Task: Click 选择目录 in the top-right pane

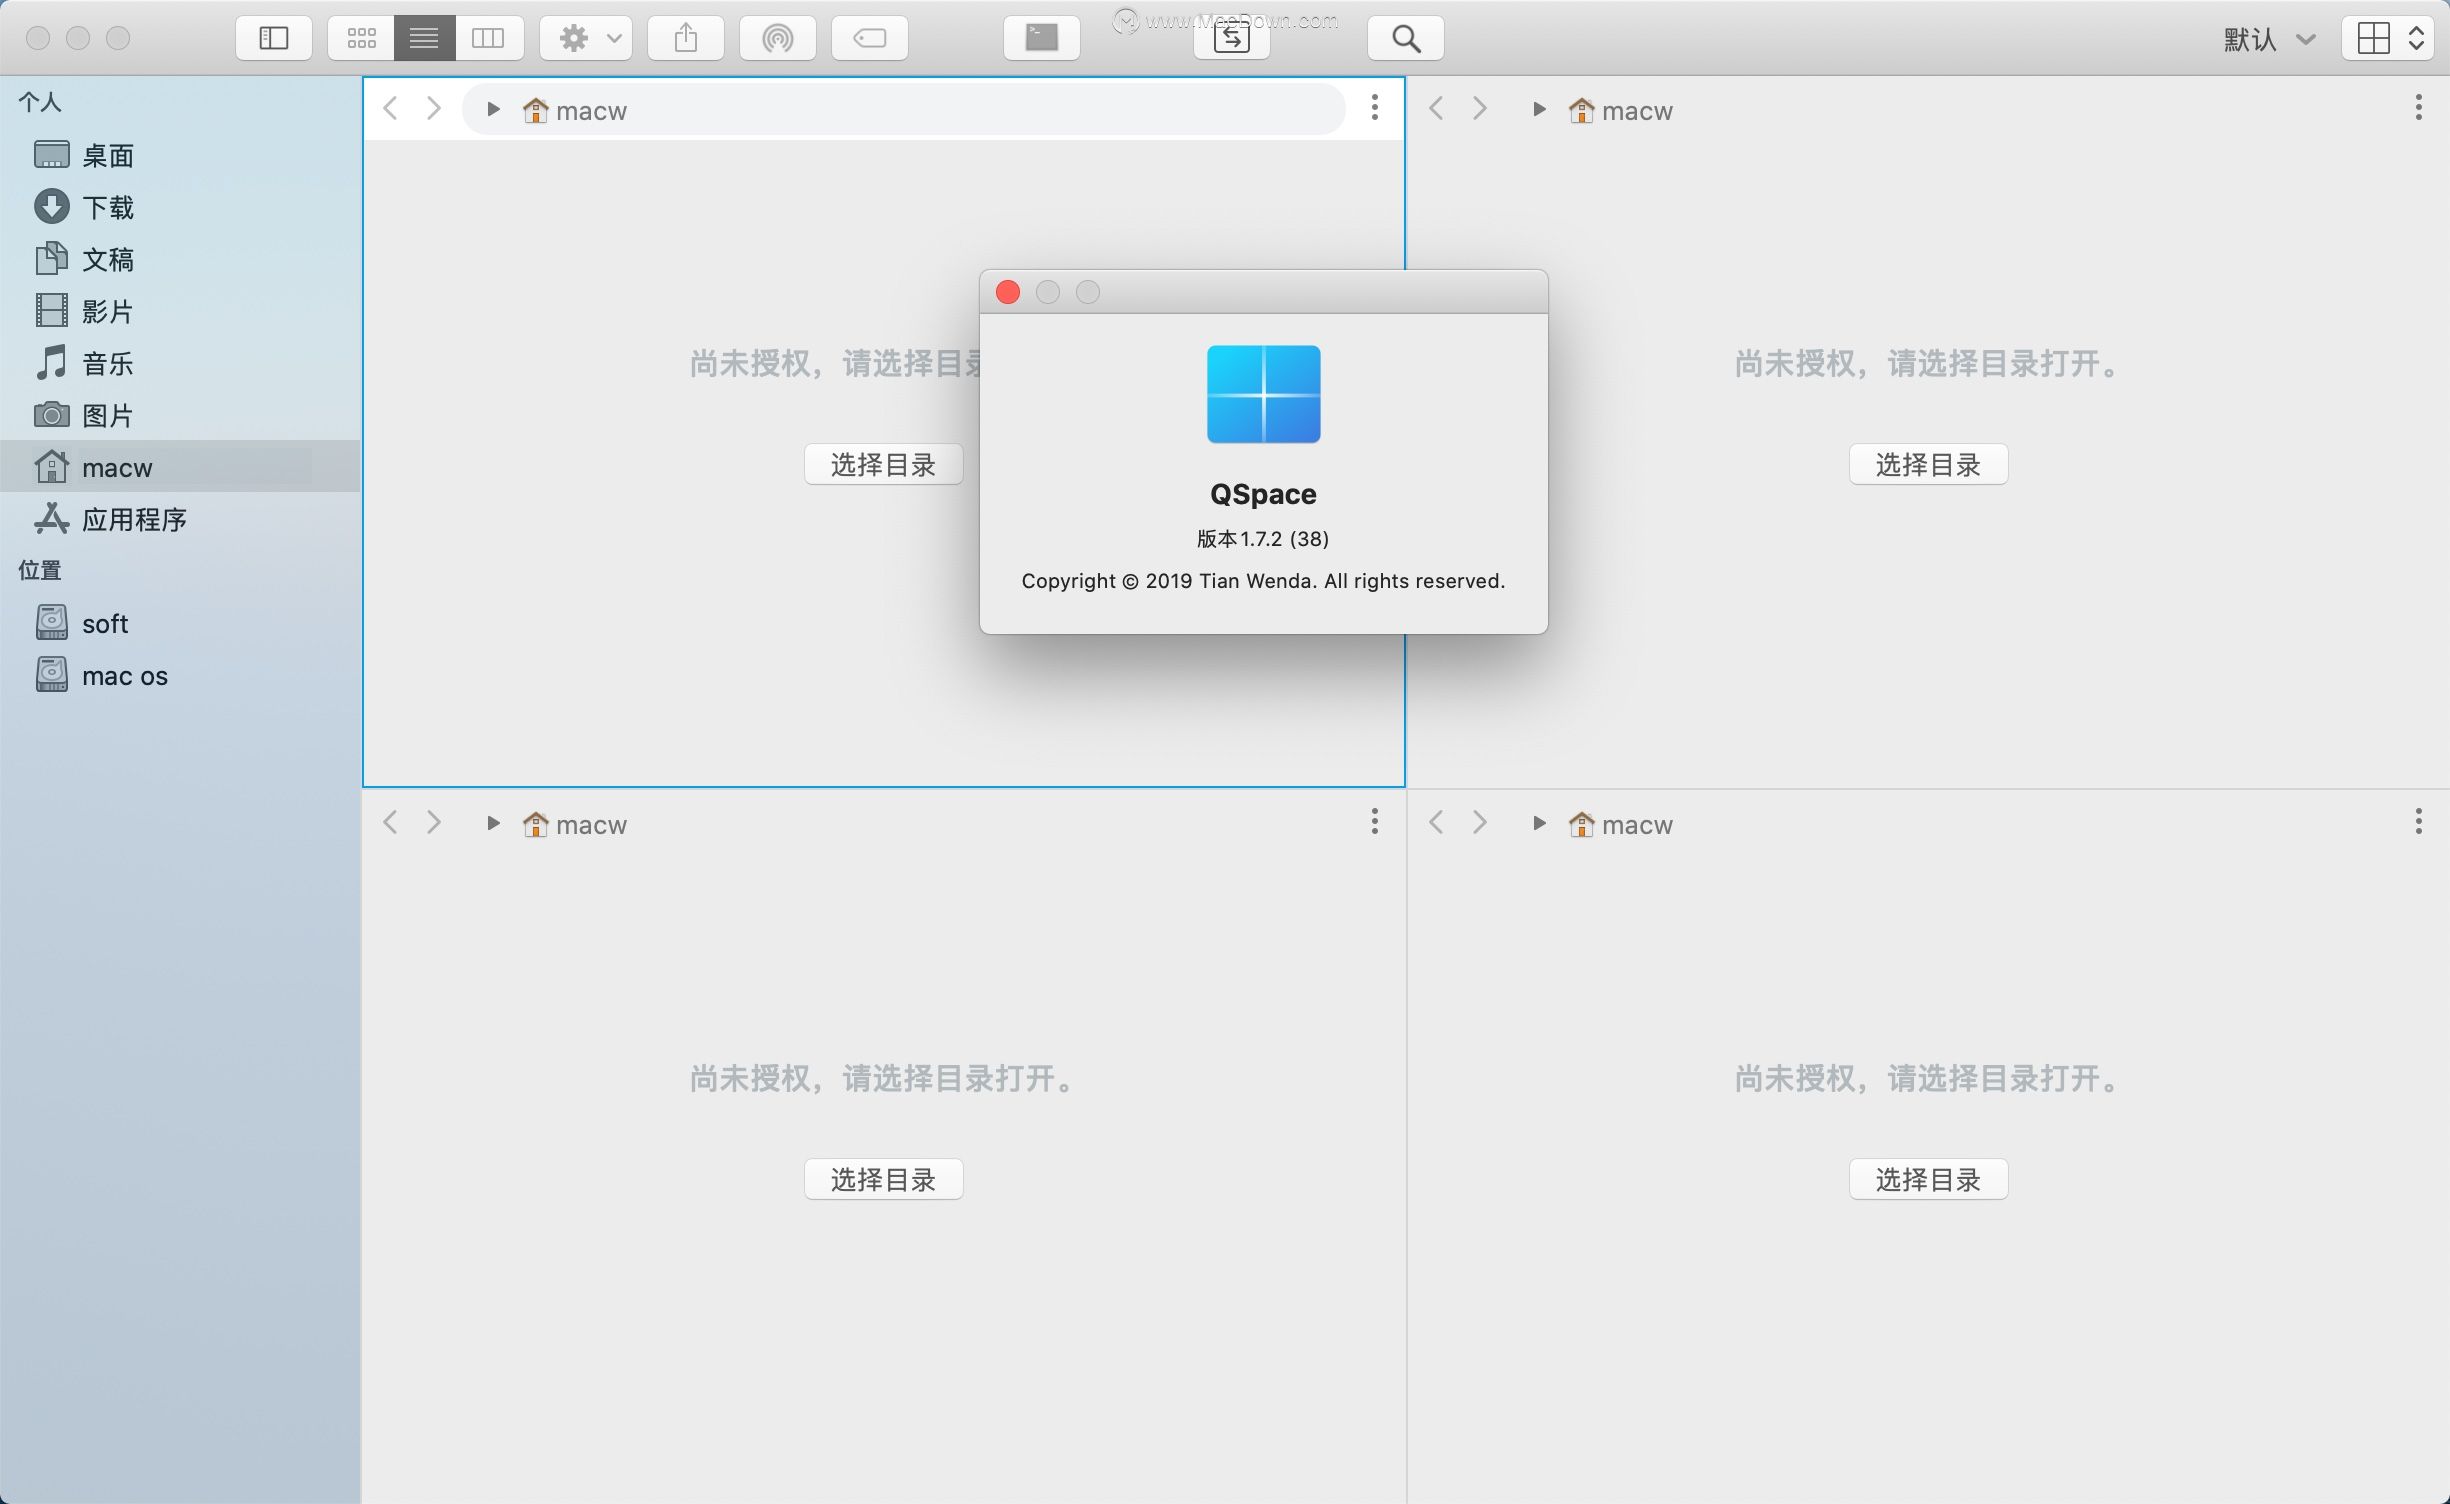Action: [1928, 464]
